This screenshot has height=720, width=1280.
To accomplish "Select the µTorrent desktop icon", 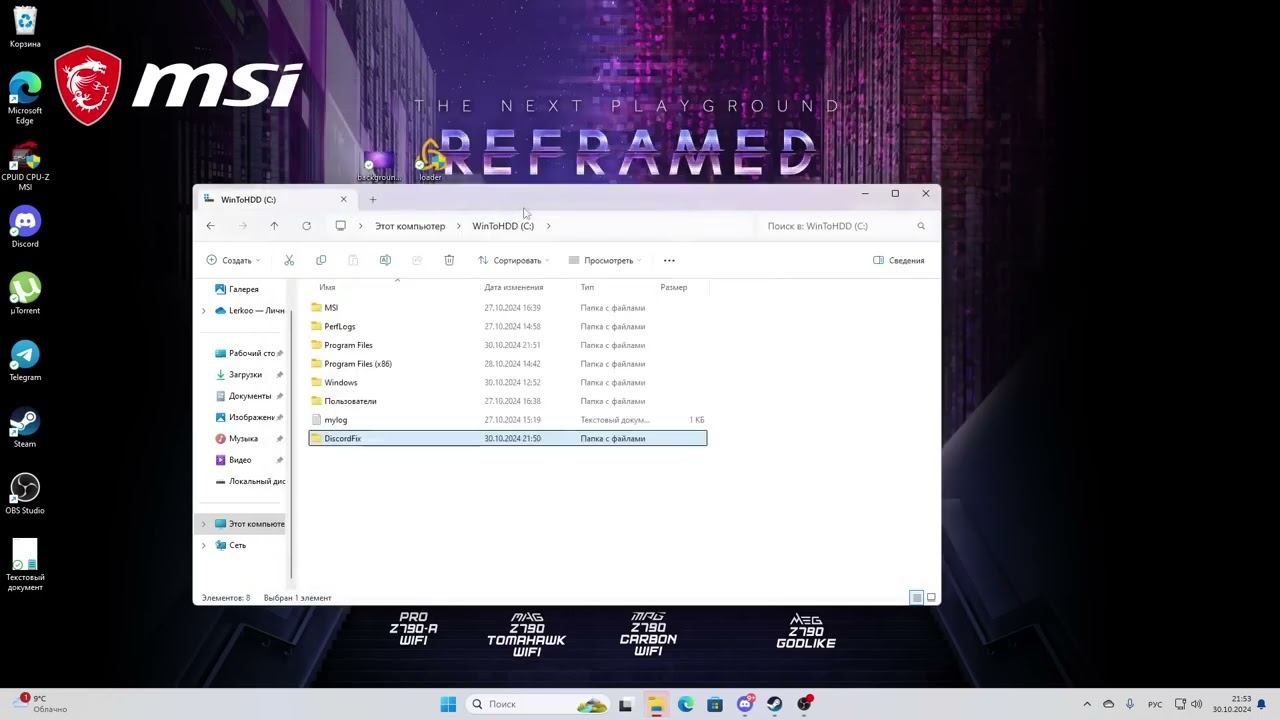I will tap(25, 294).
